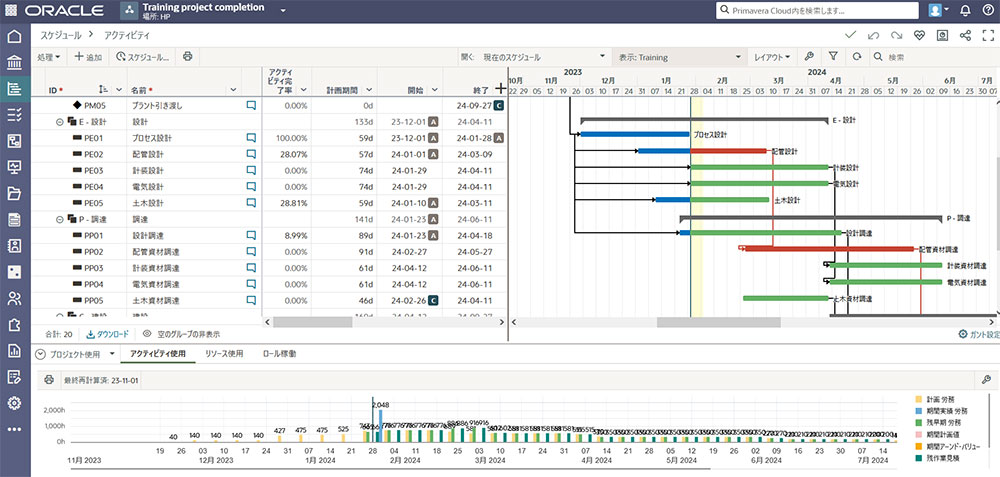Open the comment icon for PE01 row
Screen dimensions: 1000x477
pyautogui.click(x=251, y=138)
